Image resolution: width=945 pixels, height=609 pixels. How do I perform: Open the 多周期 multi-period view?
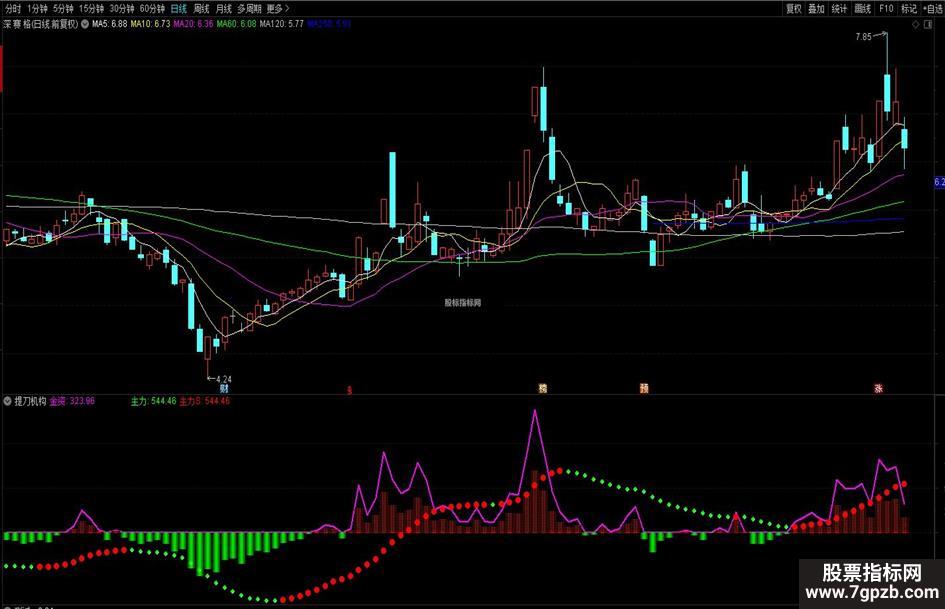pos(250,8)
